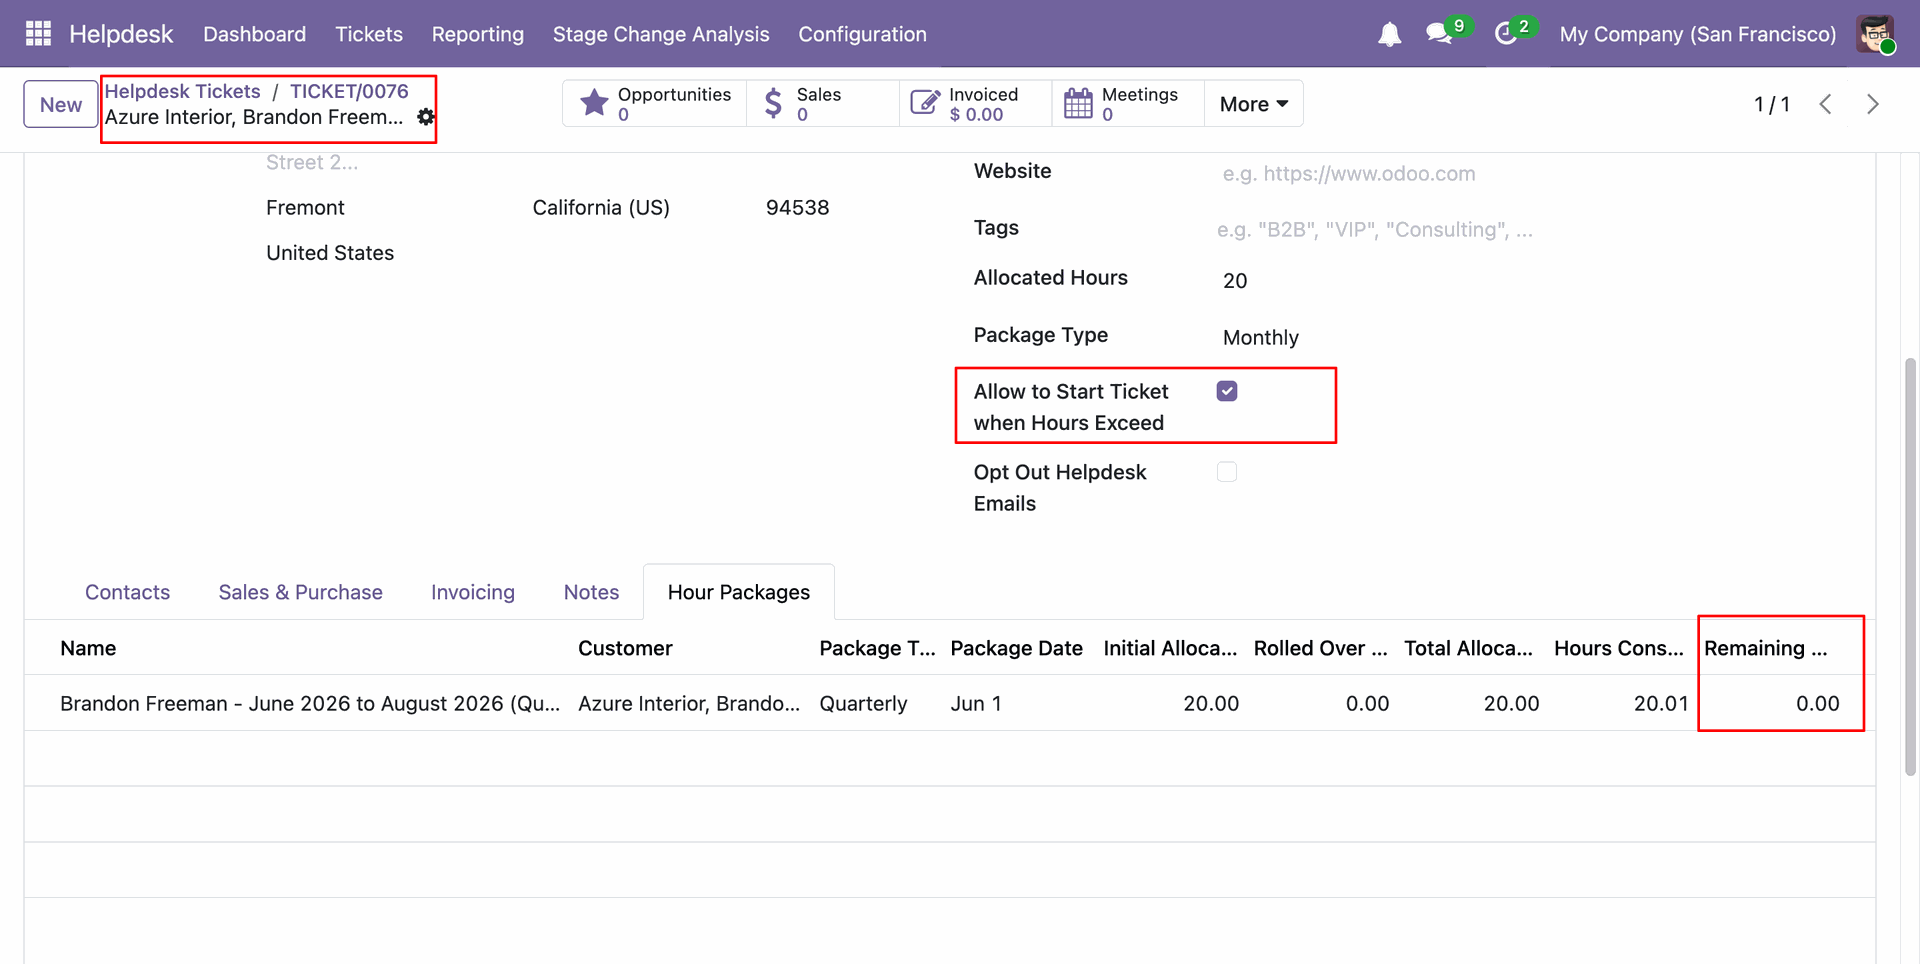Uncheck Allow to Start Ticket when Hours Exceed
The width and height of the screenshot is (1920, 964).
point(1227,391)
